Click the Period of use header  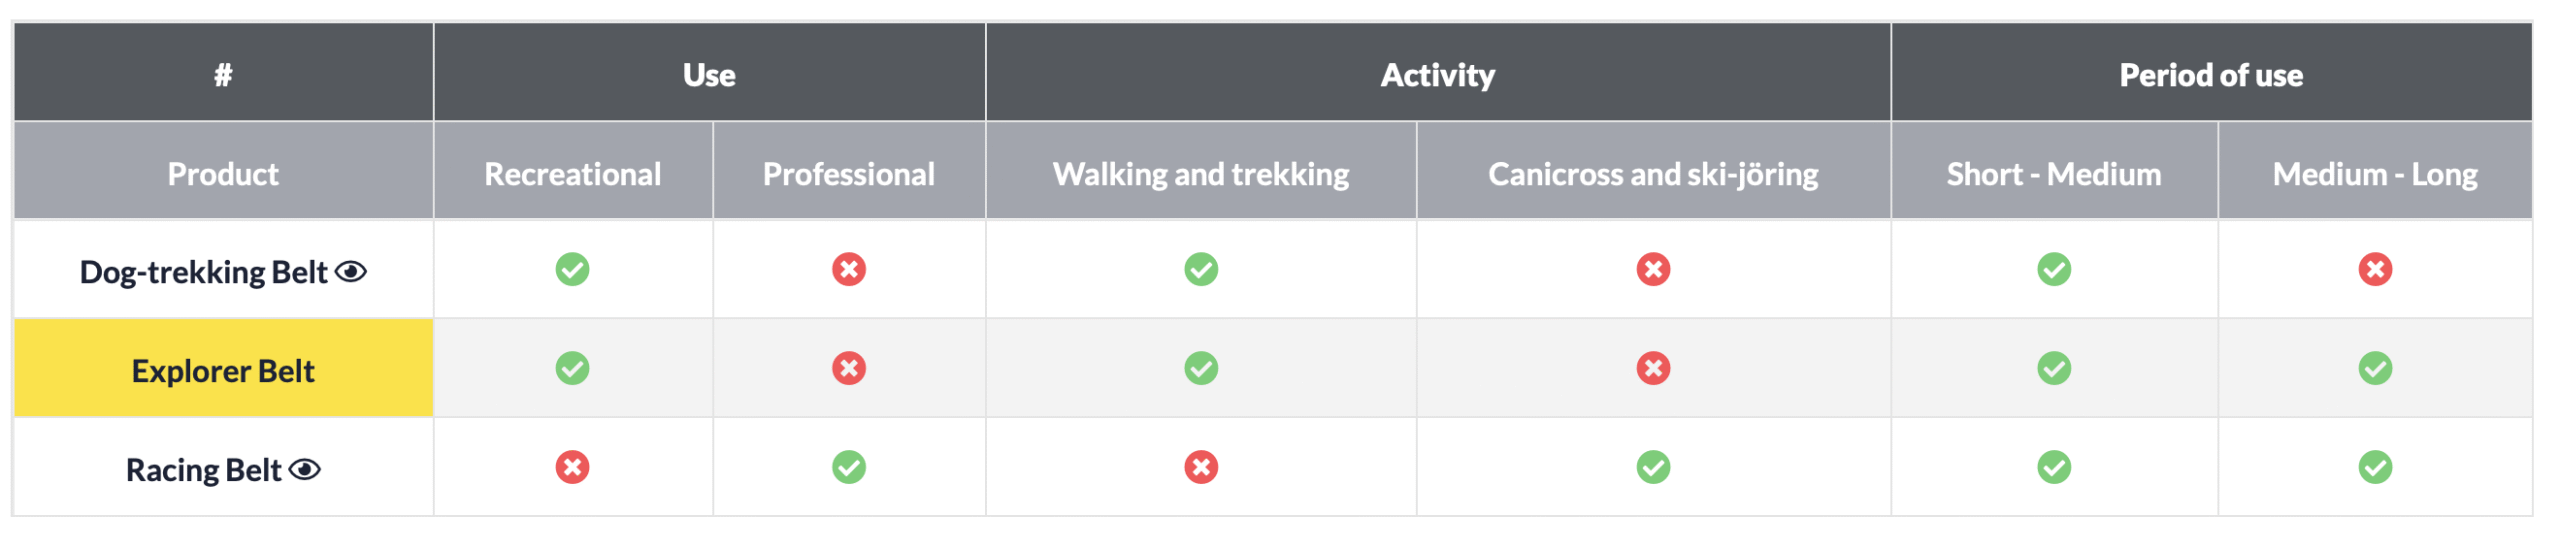coord(2211,75)
